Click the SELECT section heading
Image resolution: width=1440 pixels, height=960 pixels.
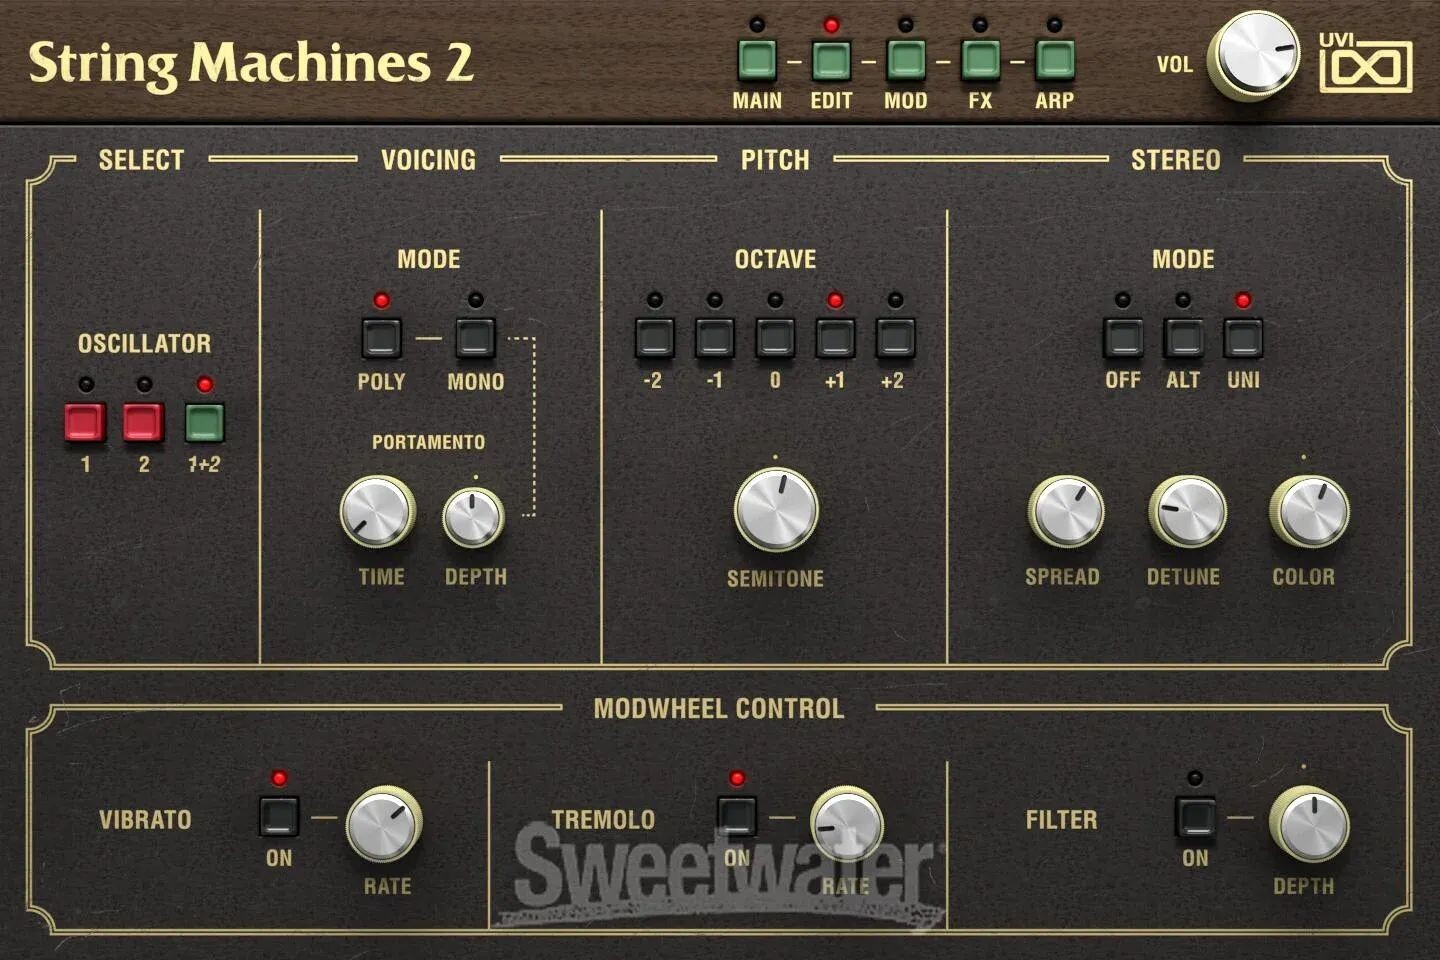141,160
